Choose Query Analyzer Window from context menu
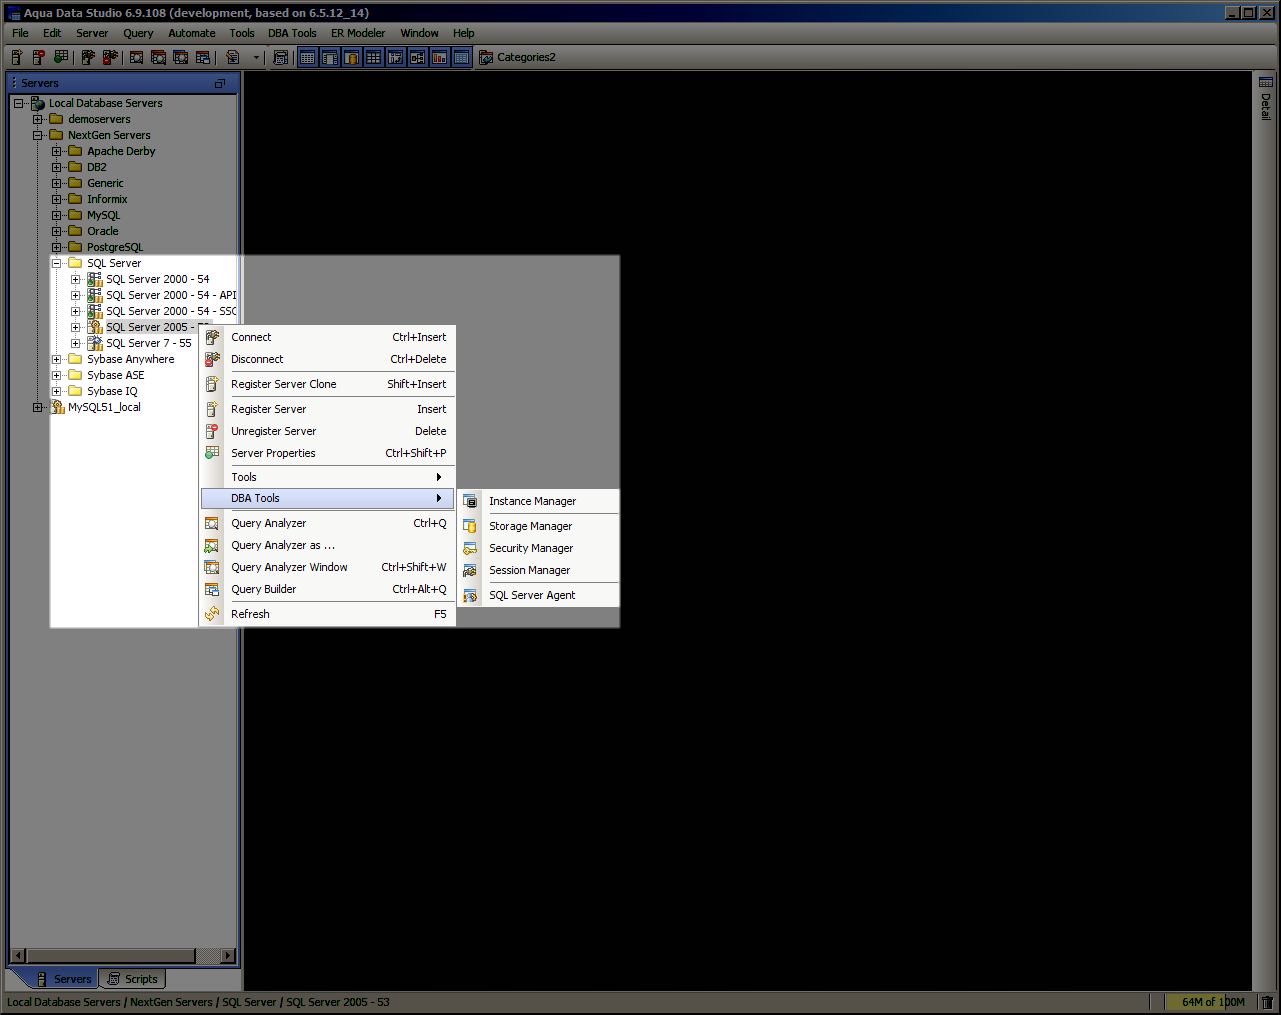The width and height of the screenshot is (1281, 1015). 328,567
